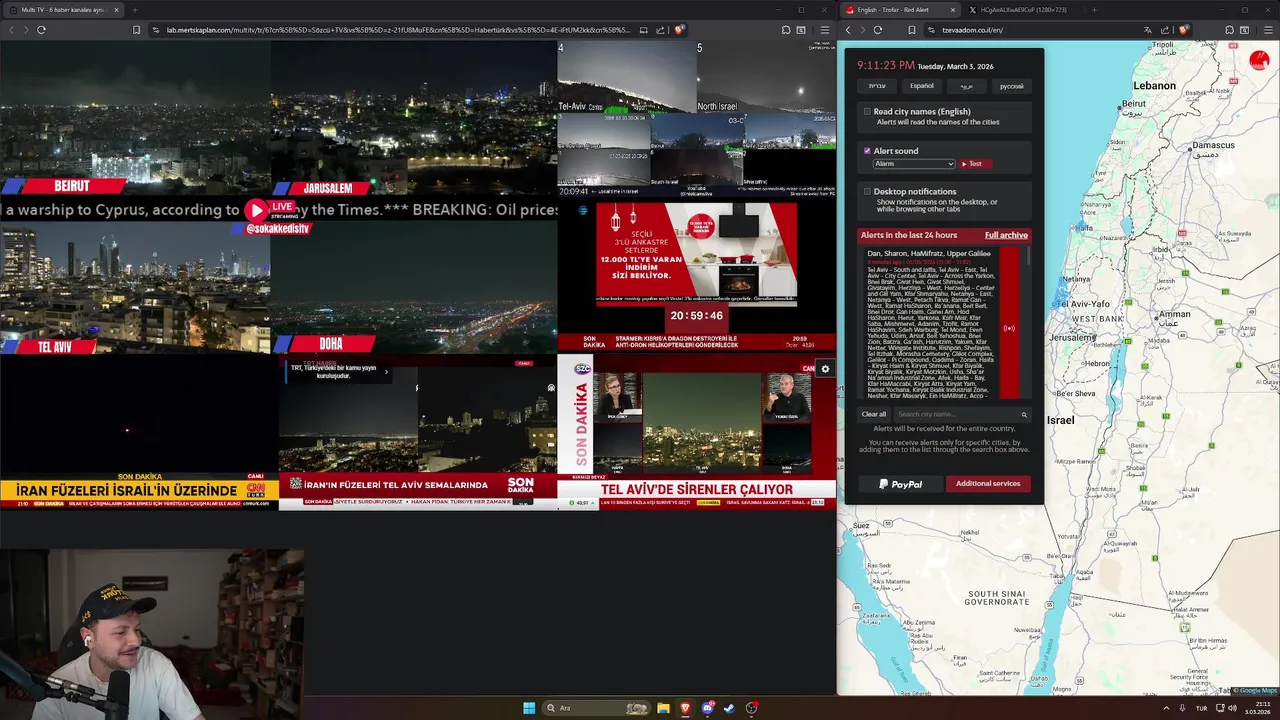This screenshot has height=720, width=1280.
Task: Switch the site language to Español
Action: 922,86
